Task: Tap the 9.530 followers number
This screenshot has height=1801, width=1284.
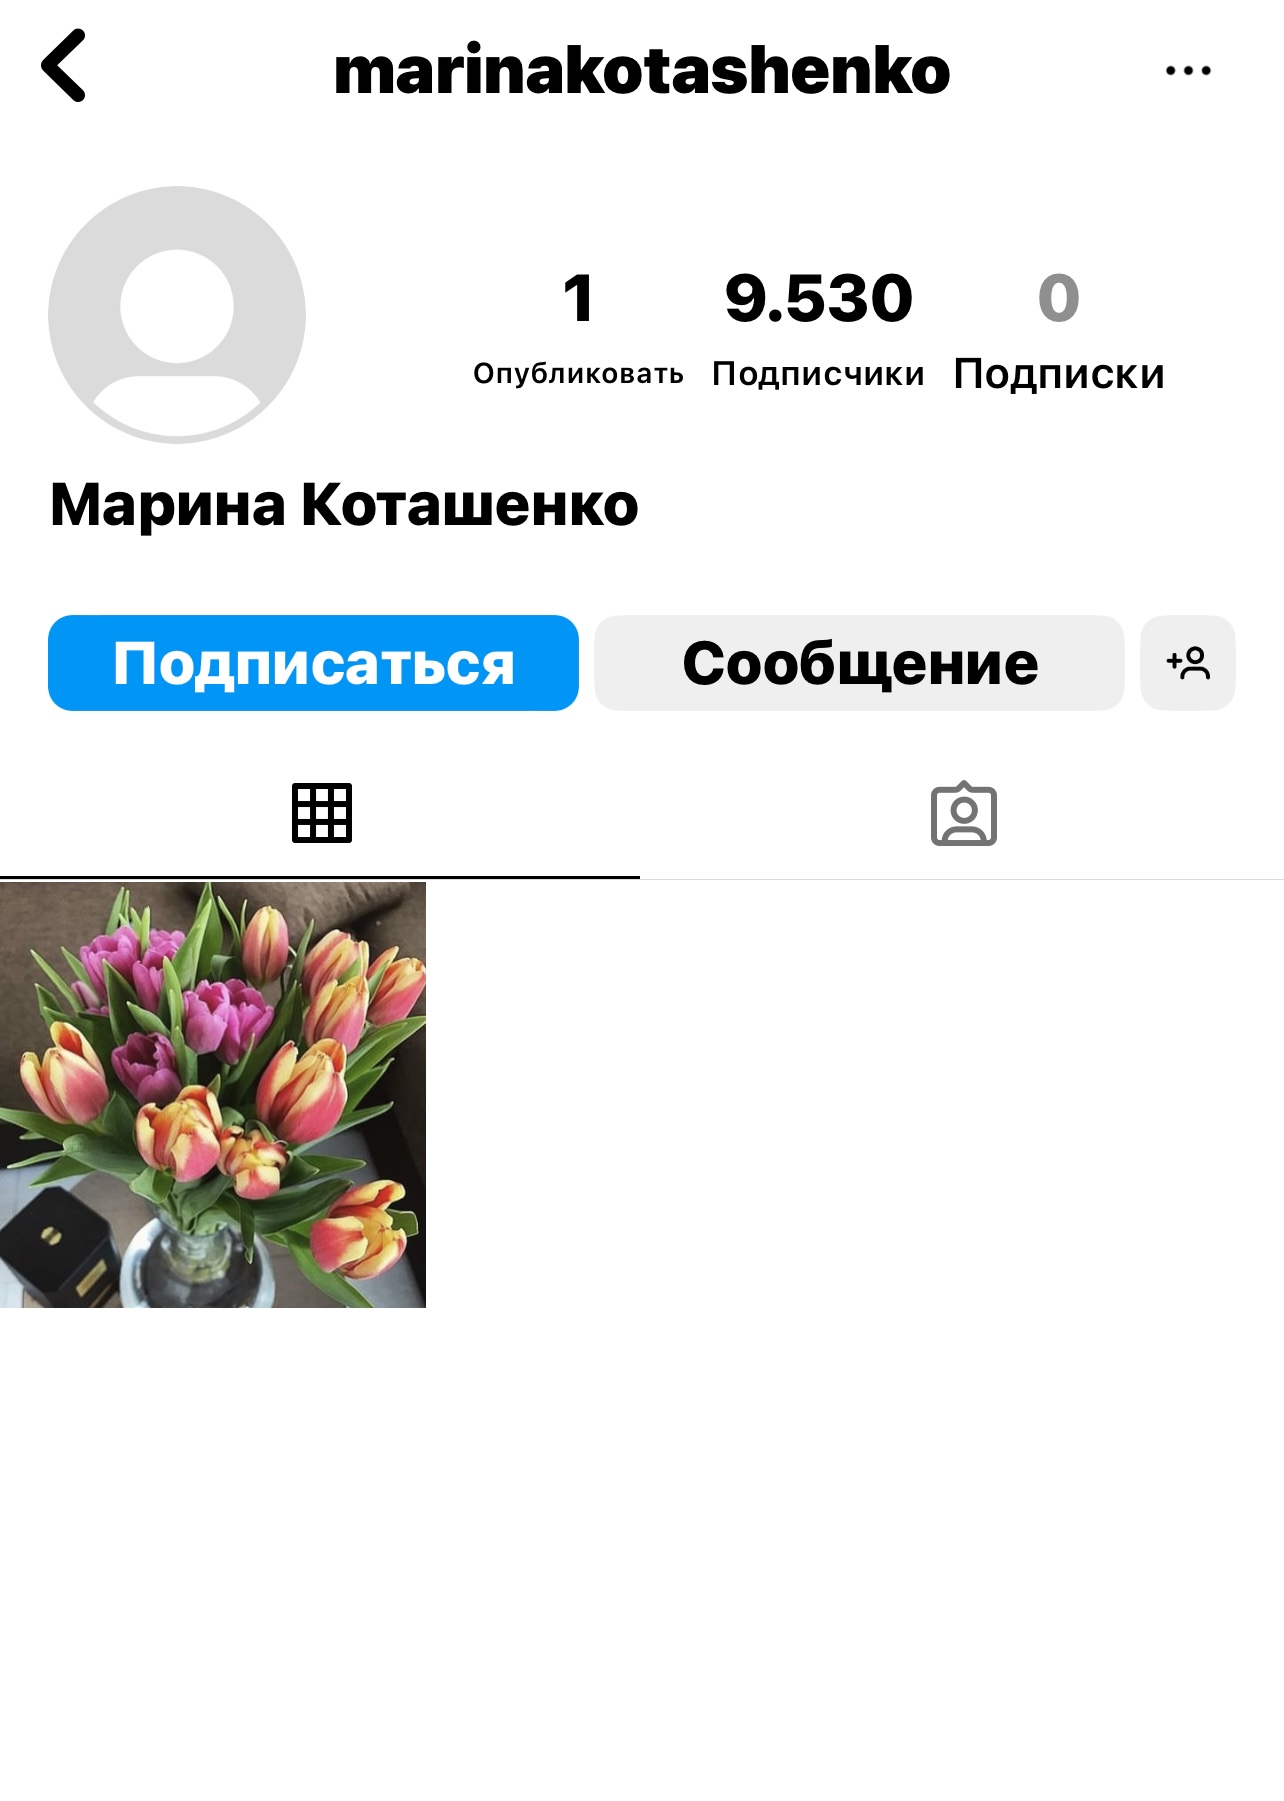Action: (x=818, y=298)
